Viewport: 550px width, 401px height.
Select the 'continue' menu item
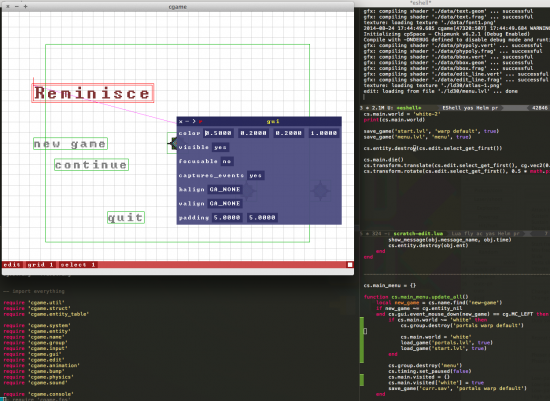click(91, 165)
